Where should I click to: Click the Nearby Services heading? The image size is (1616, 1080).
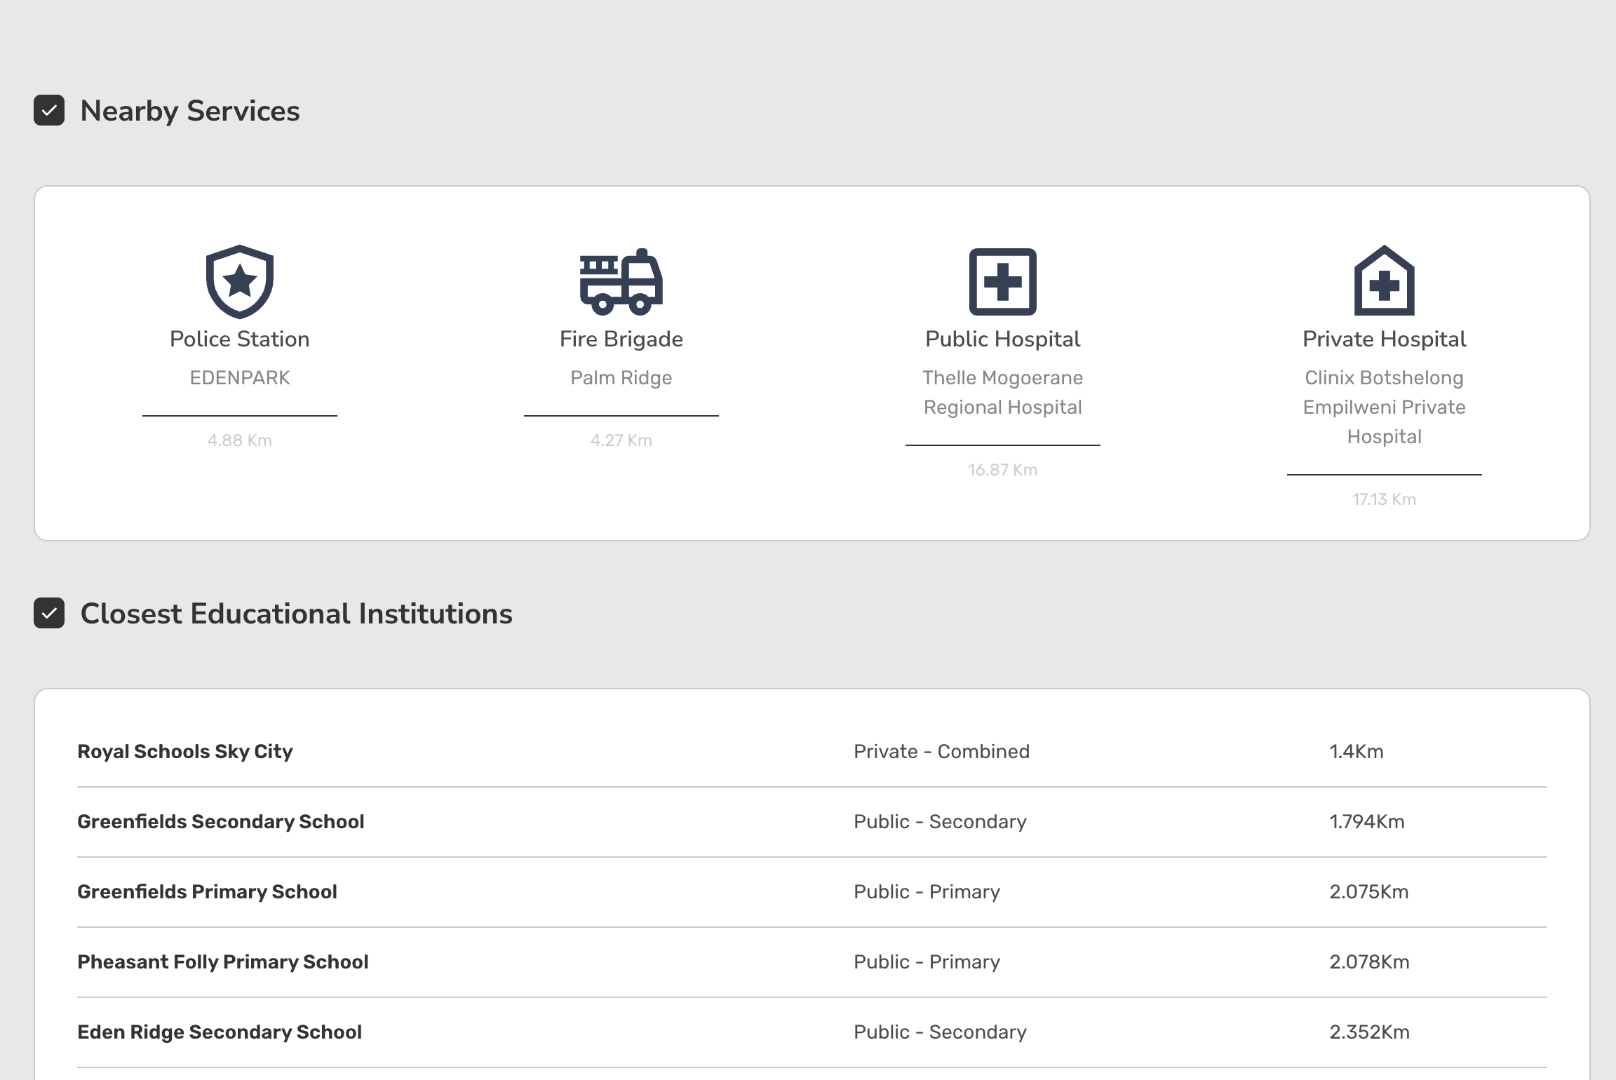coord(190,111)
